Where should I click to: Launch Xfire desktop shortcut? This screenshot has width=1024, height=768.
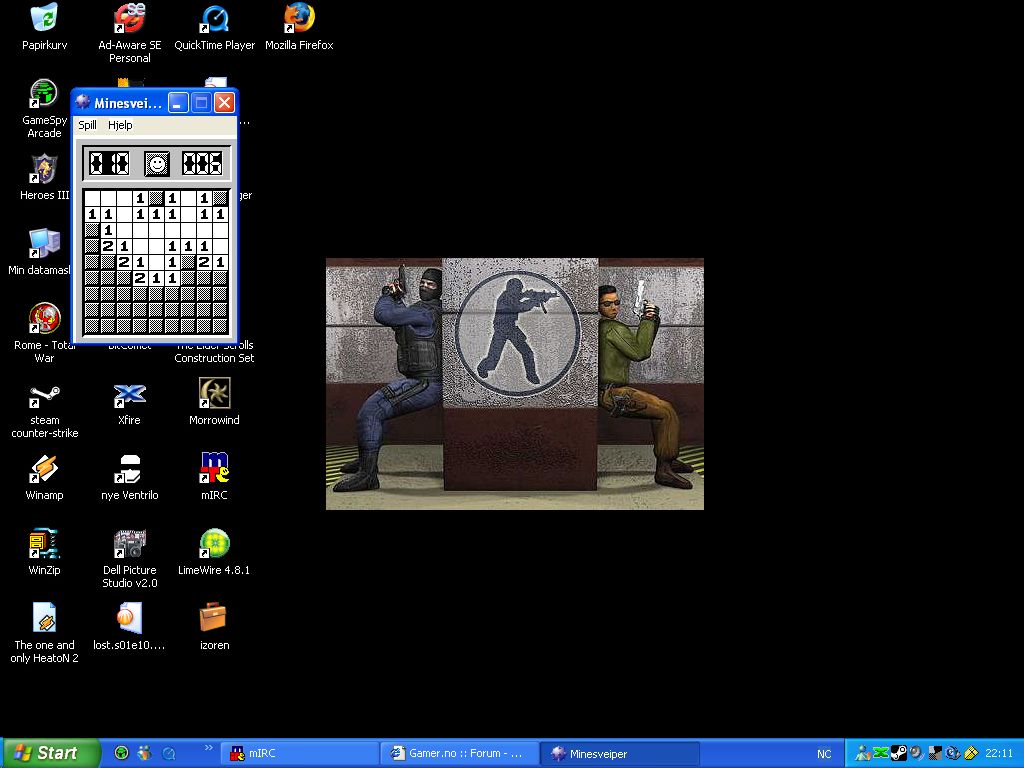click(129, 405)
